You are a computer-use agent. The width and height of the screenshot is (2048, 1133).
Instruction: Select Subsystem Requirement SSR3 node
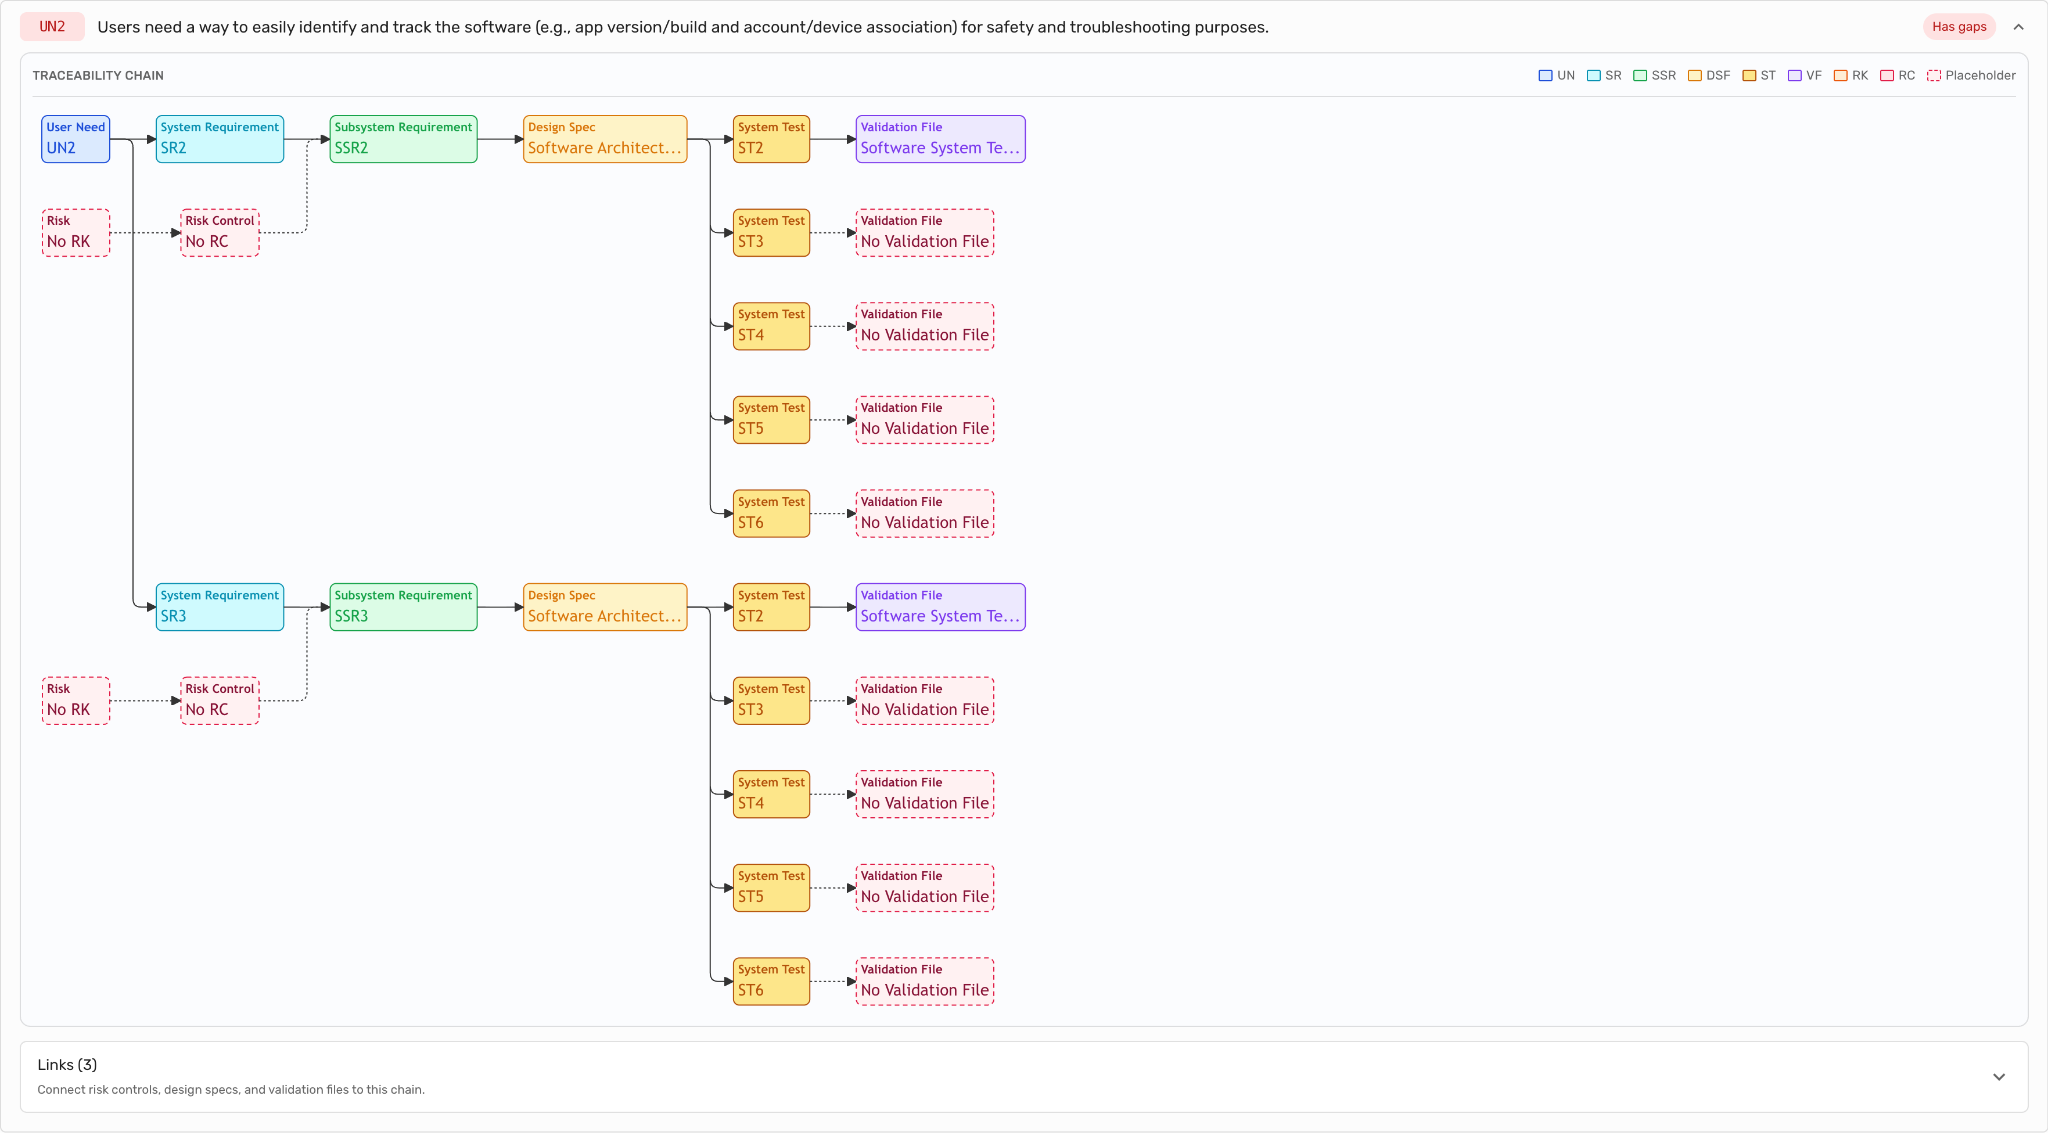pos(403,607)
